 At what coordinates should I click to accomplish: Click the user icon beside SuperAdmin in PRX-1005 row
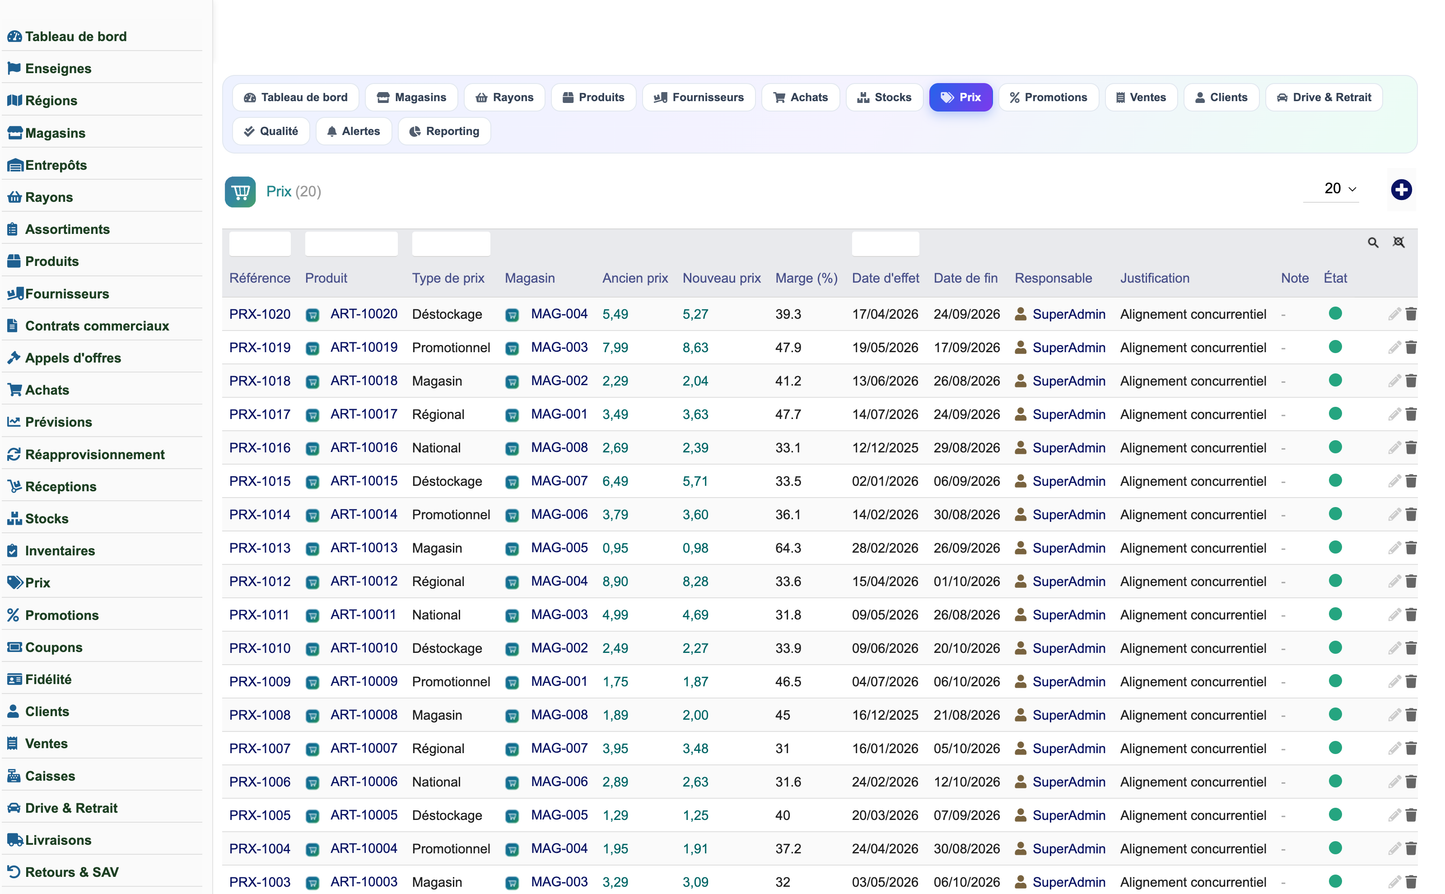pos(1021,816)
